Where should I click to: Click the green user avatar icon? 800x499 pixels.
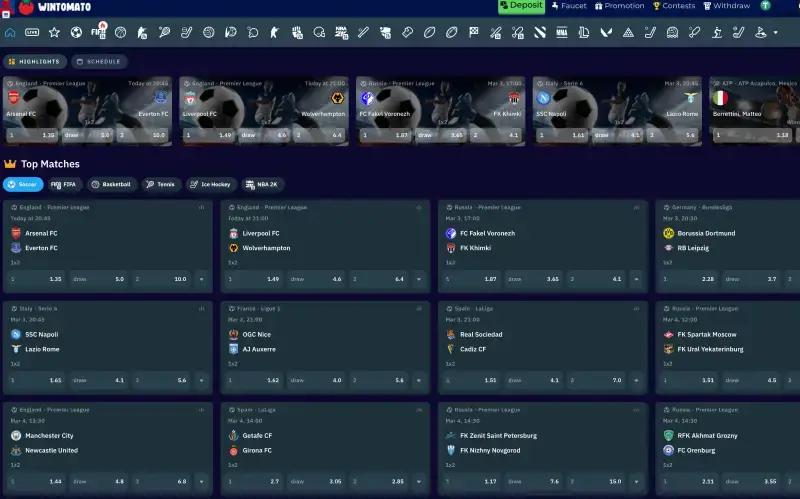pyautogui.click(x=766, y=6)
